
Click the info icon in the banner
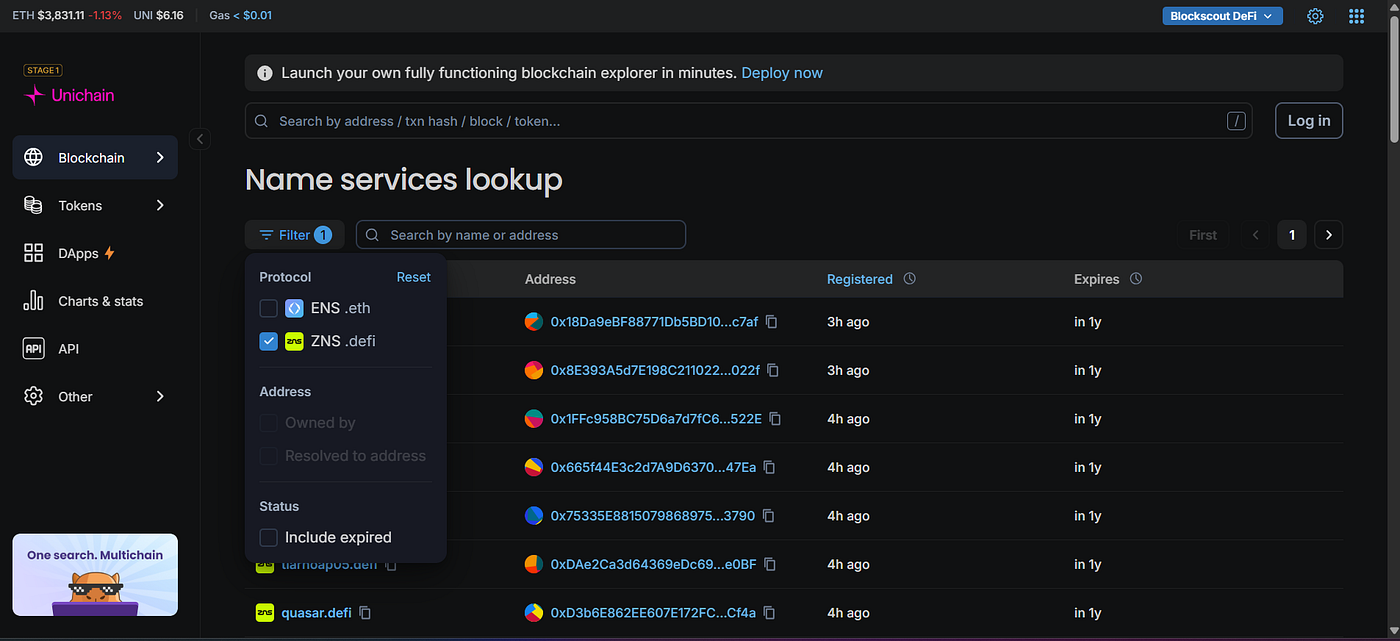tap(265, 73)
